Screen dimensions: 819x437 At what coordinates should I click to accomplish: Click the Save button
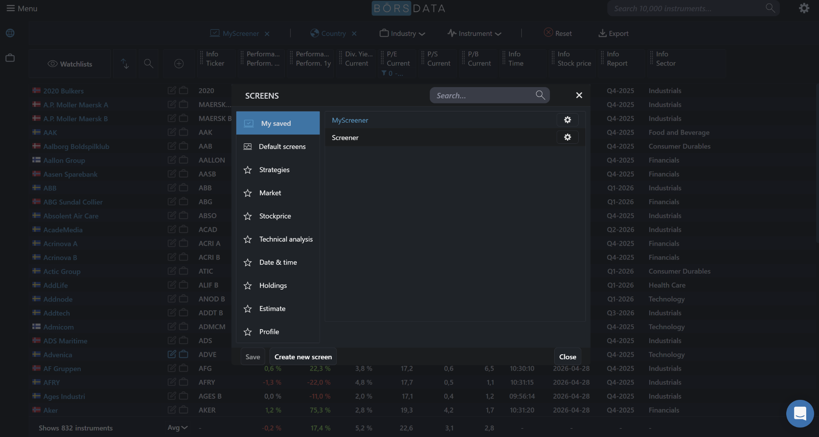[253, 357]
